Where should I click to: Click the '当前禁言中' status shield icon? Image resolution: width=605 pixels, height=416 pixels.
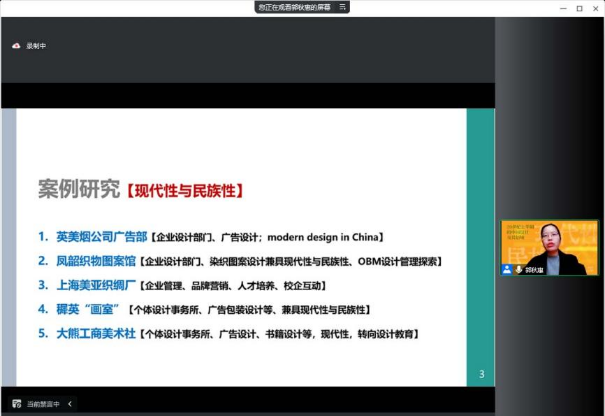17,404
